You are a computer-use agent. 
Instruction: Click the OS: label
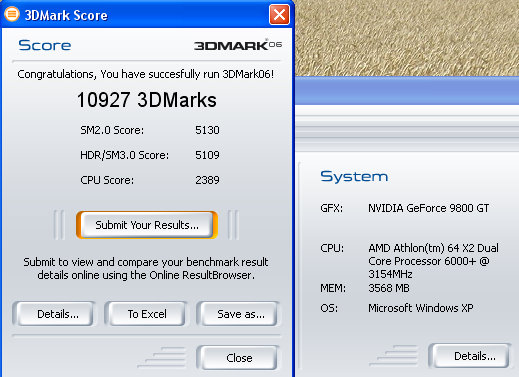pyautogui.click(x=329, y=308)
